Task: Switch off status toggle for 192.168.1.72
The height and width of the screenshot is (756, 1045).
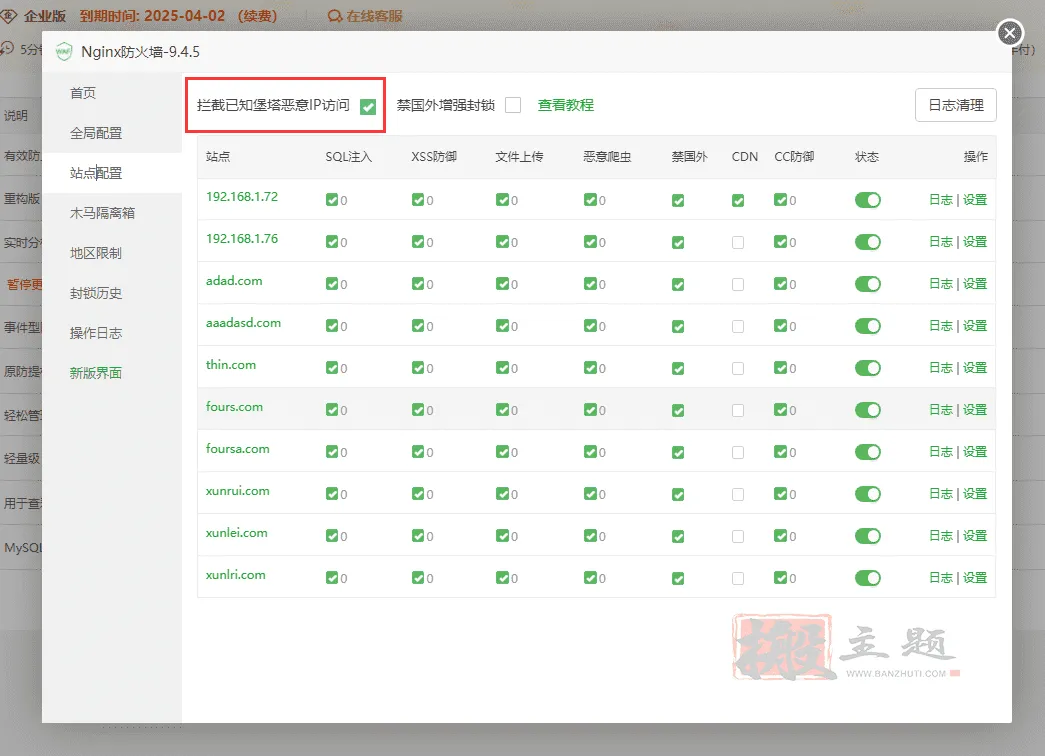Action: (868, 200)
